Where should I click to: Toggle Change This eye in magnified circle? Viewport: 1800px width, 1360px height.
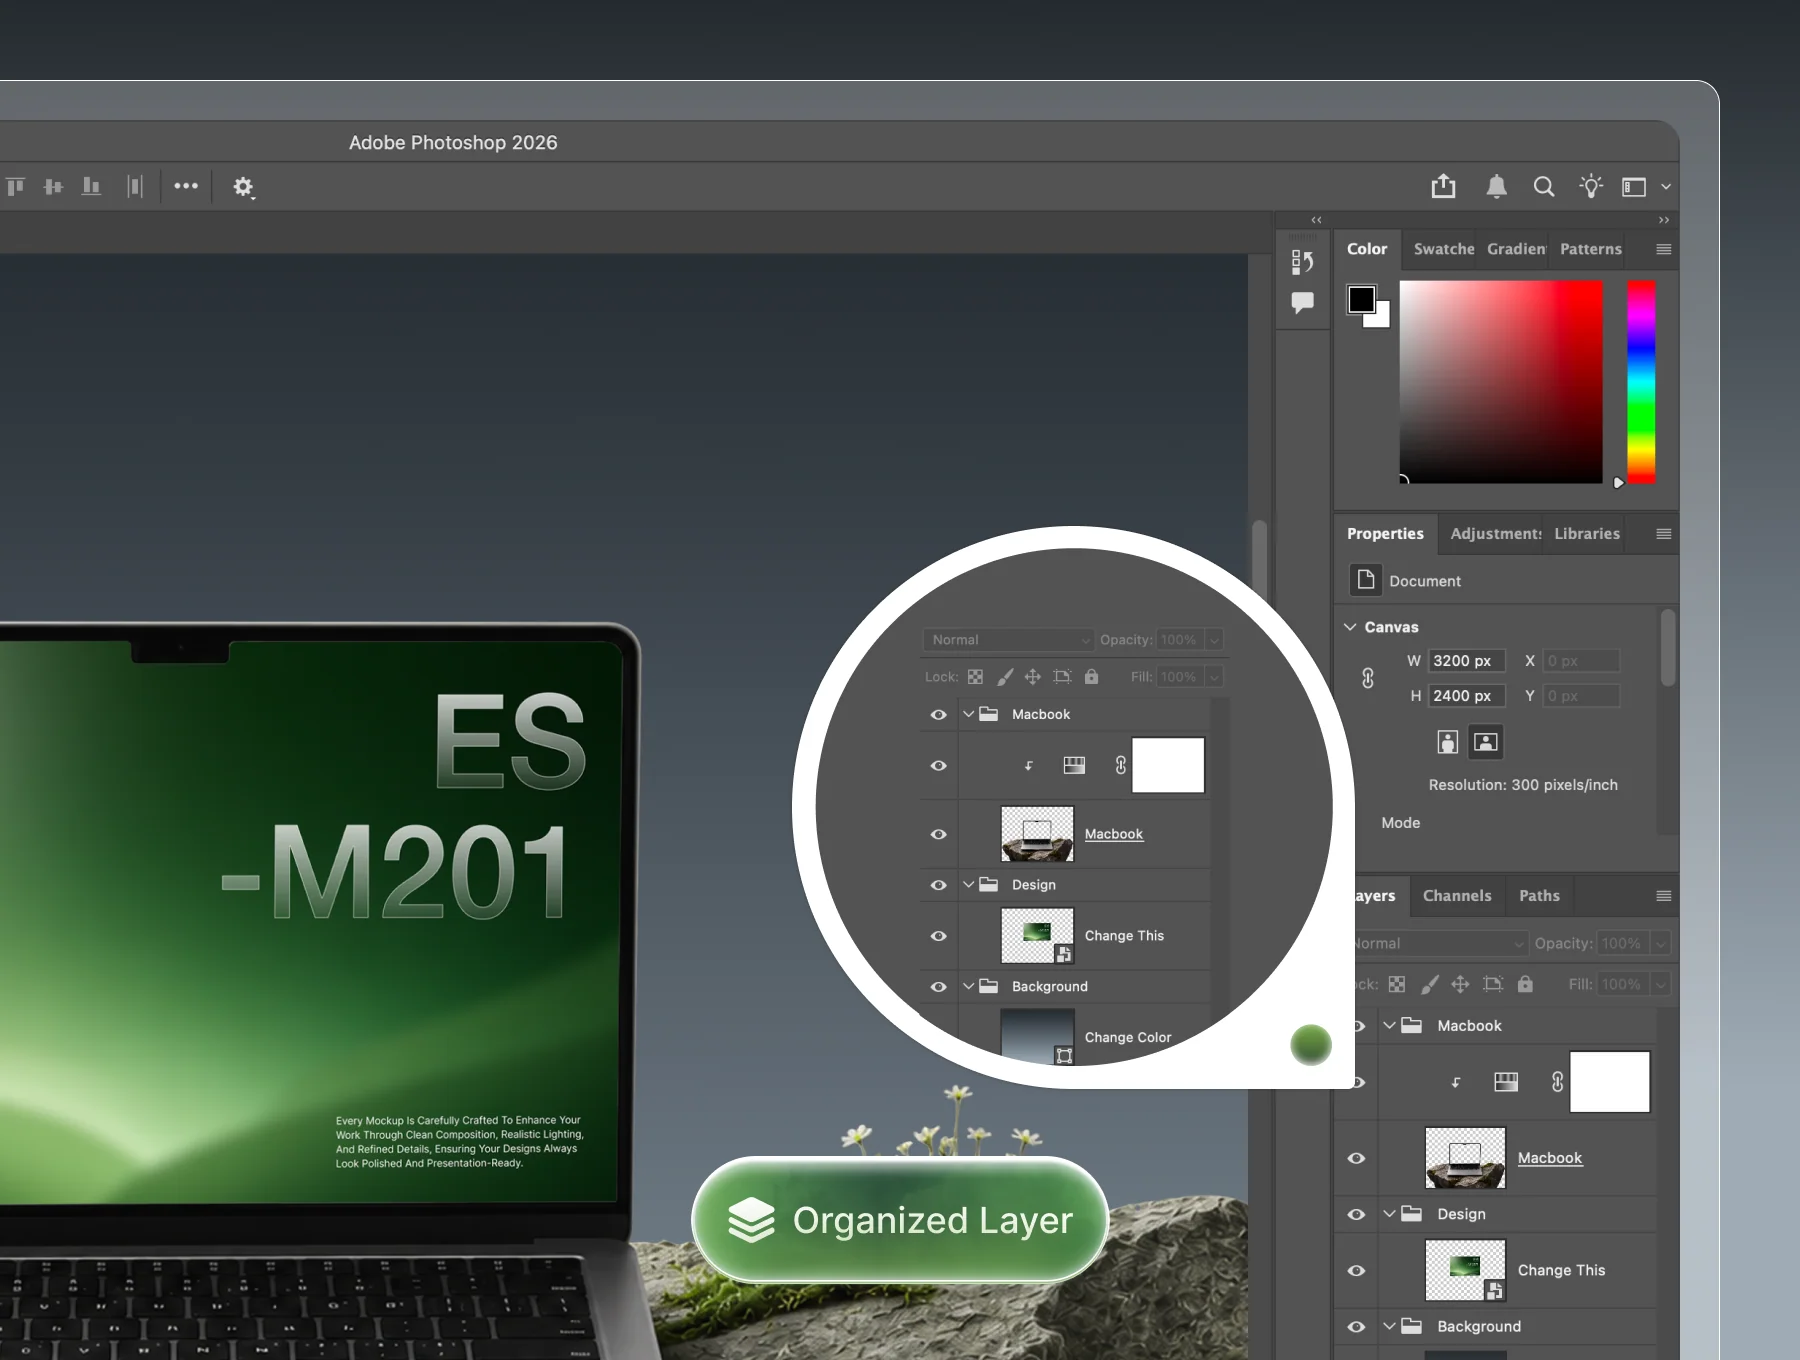click(938, 936)
